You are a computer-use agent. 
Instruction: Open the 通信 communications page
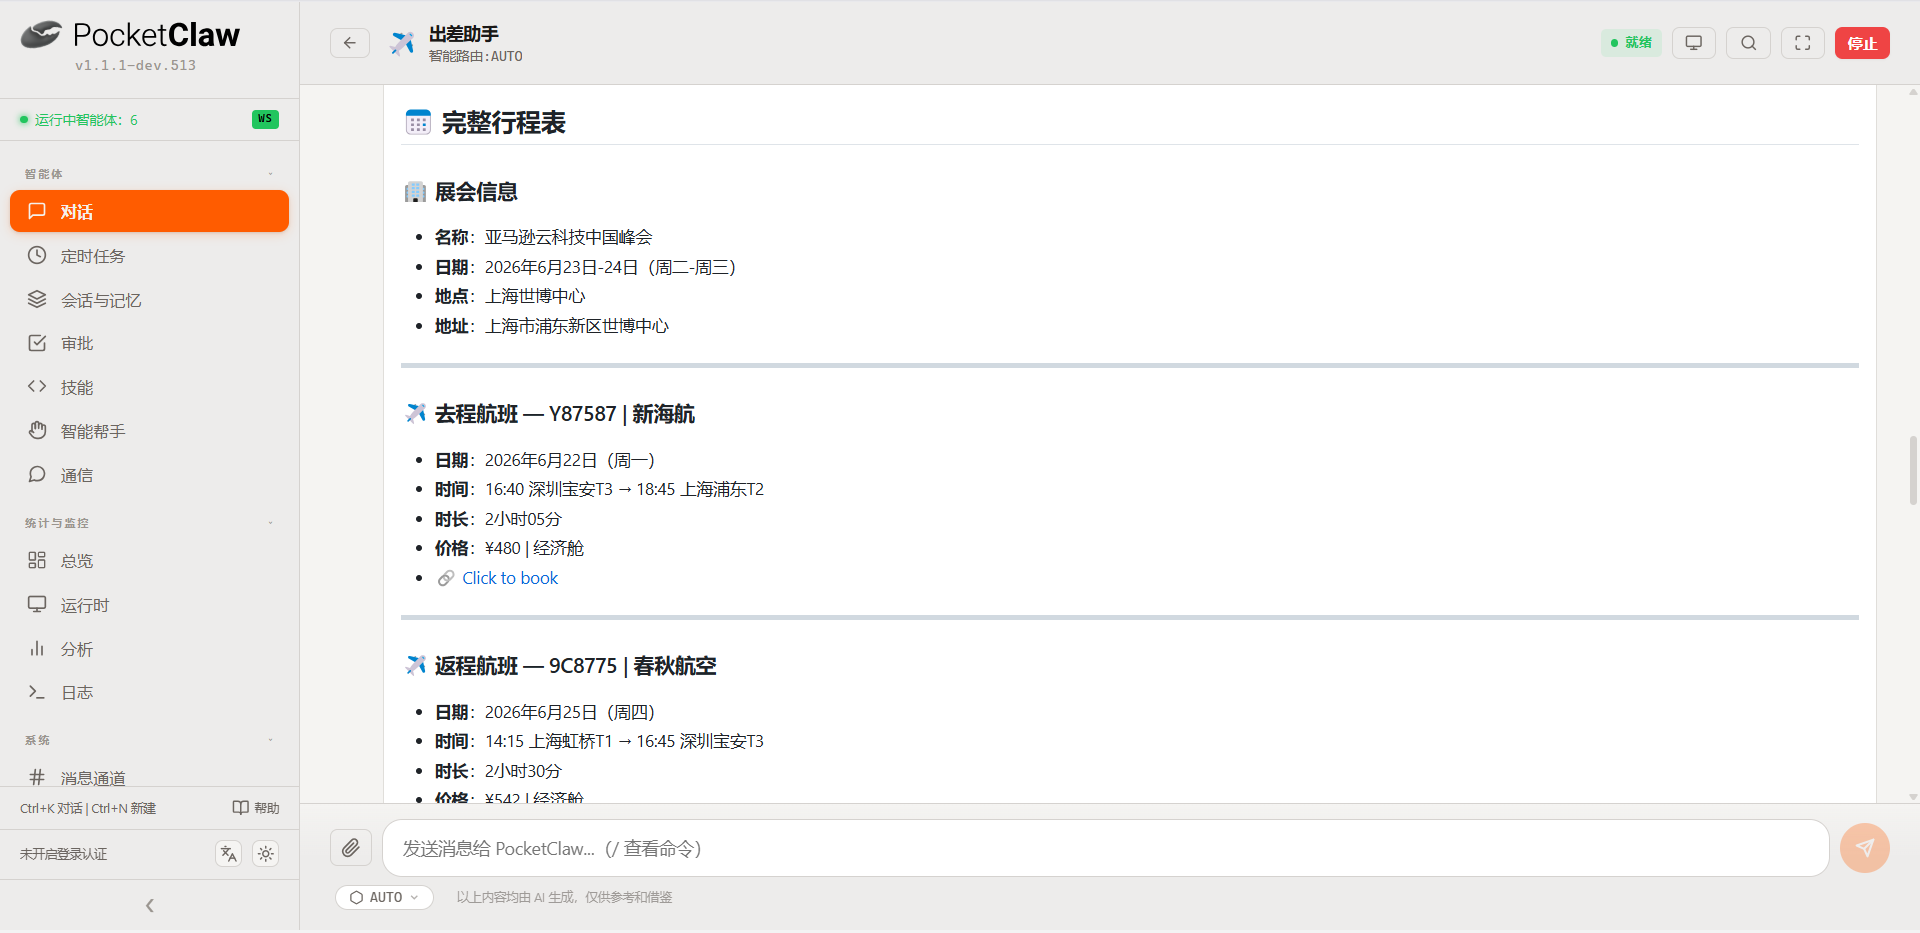[150, 475]
